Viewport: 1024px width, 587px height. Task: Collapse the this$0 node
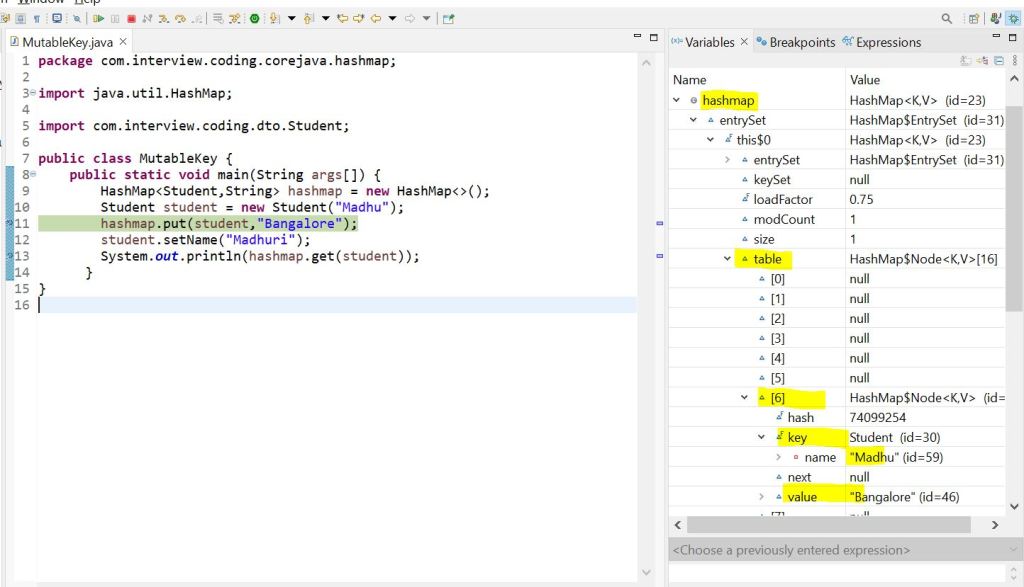711,140
